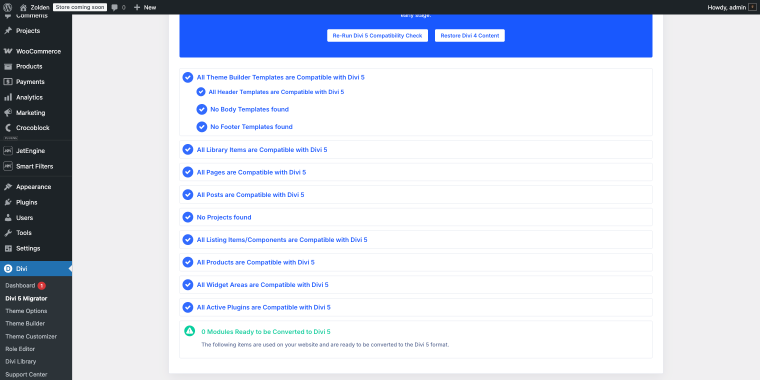Click Store coming soon badge

click(80, 7)
